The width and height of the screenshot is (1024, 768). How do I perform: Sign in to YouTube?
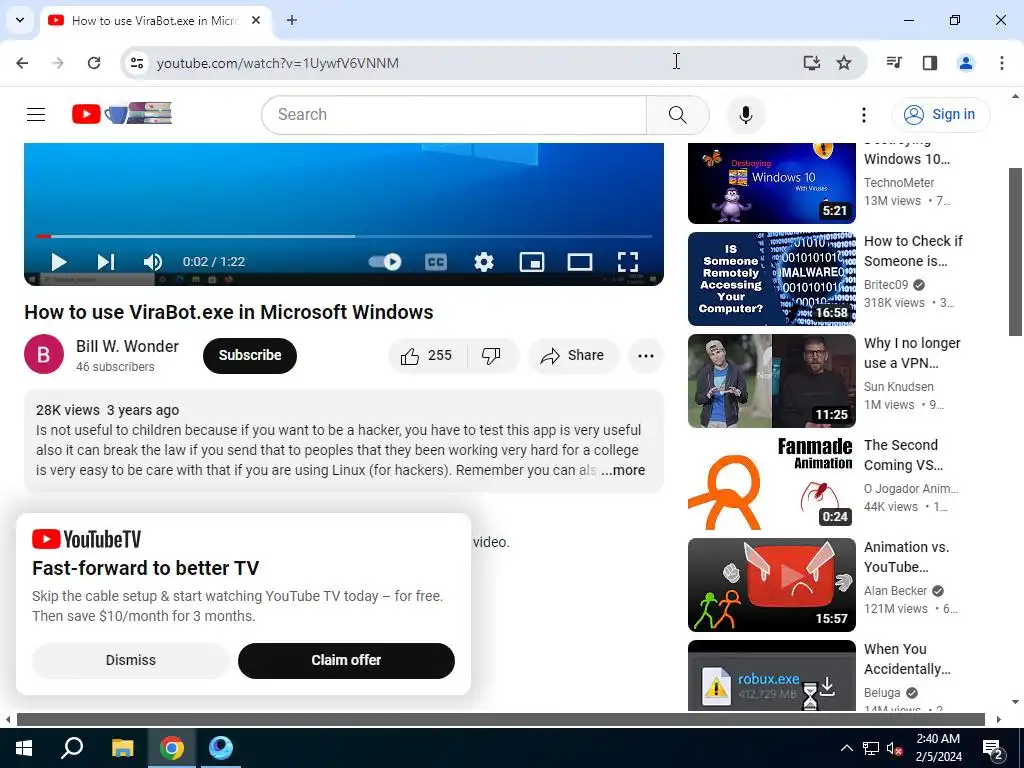tap(940, 114)
